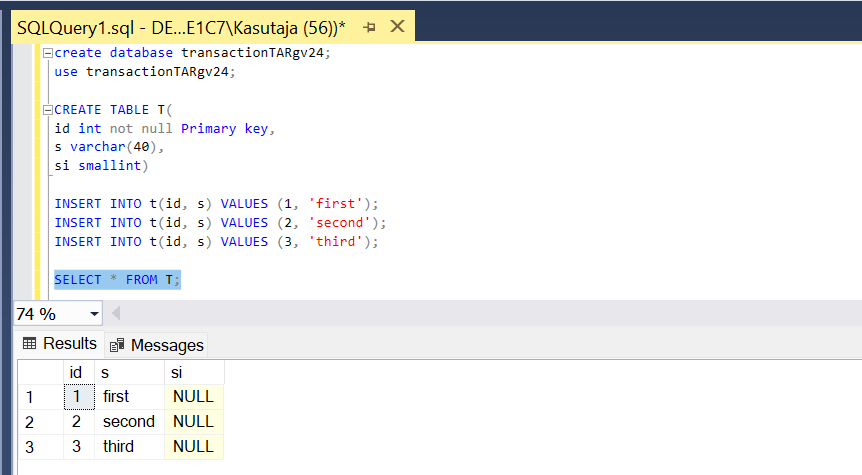
Task: Select the si column header
Action: pos(194,372)
